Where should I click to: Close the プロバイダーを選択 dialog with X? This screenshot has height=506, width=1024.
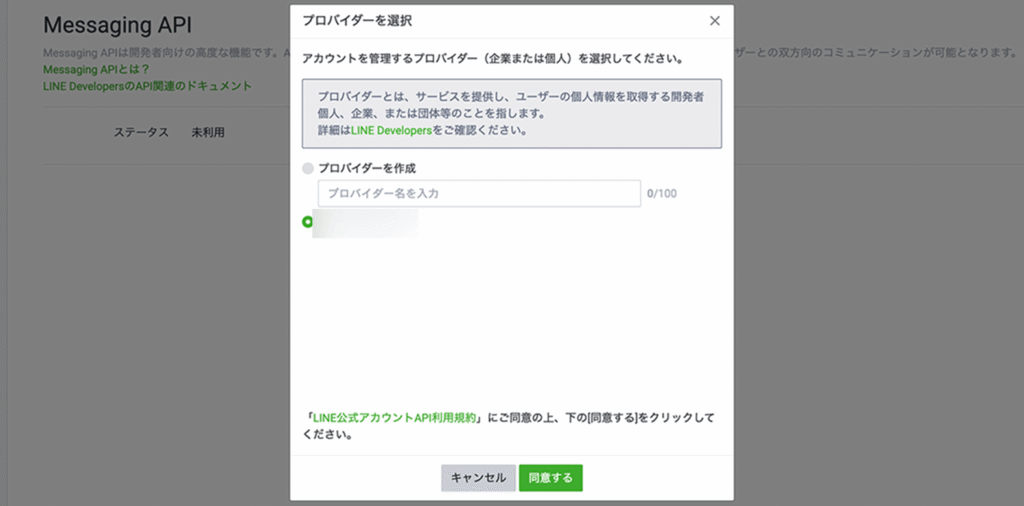(x=714, y=21)
